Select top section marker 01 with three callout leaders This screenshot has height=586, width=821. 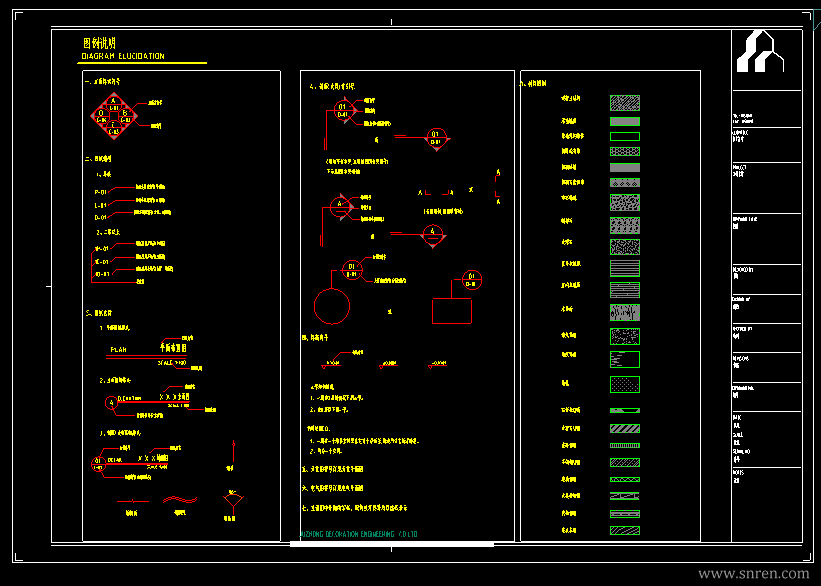point(343,110)
